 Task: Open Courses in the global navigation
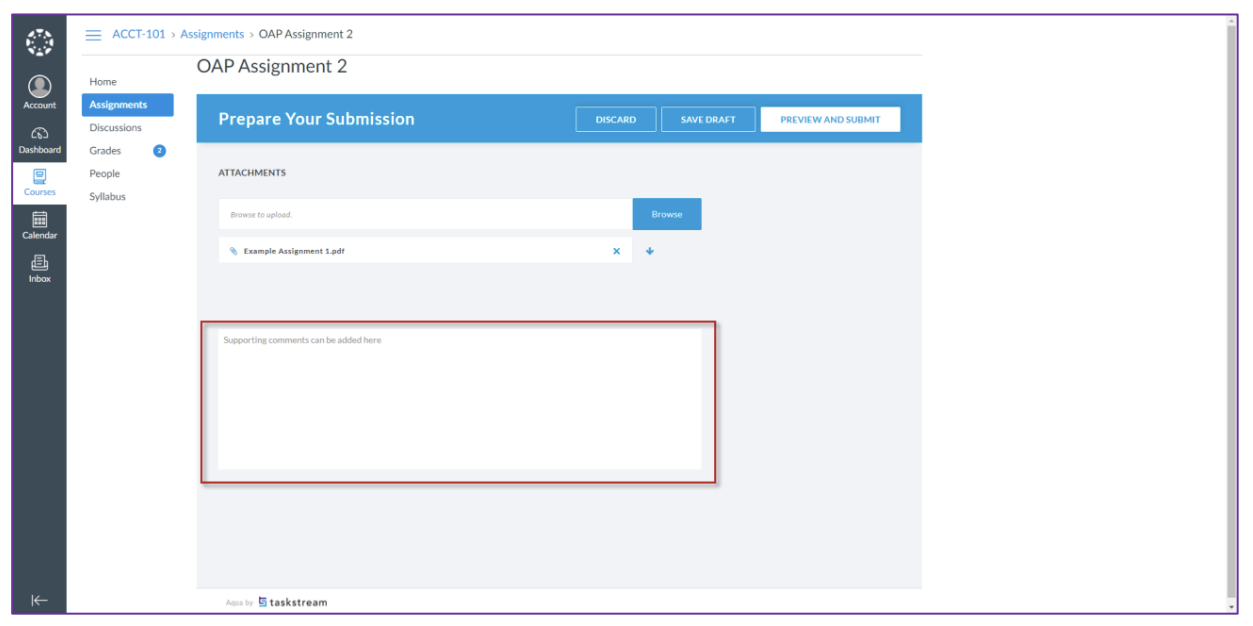click(x=39, y=182)
